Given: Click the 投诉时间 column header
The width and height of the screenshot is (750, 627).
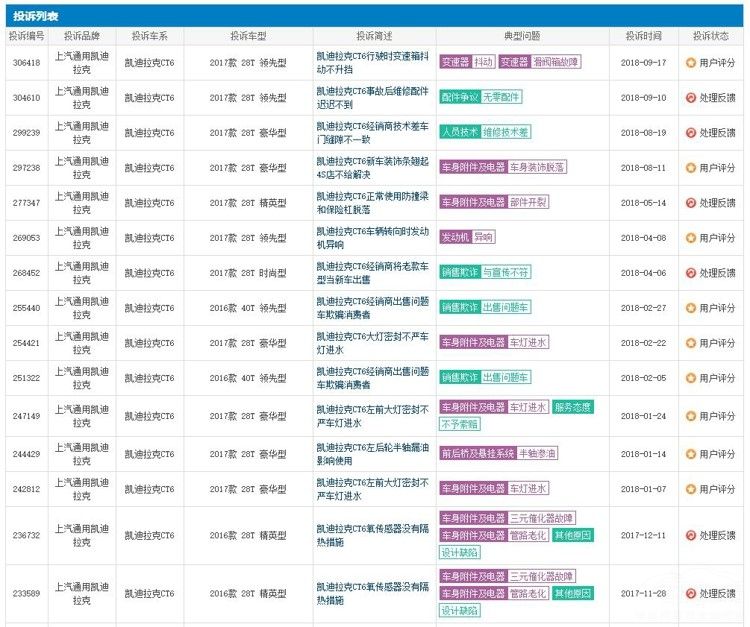Looking at the screenshot, I should tap(643, 36).
